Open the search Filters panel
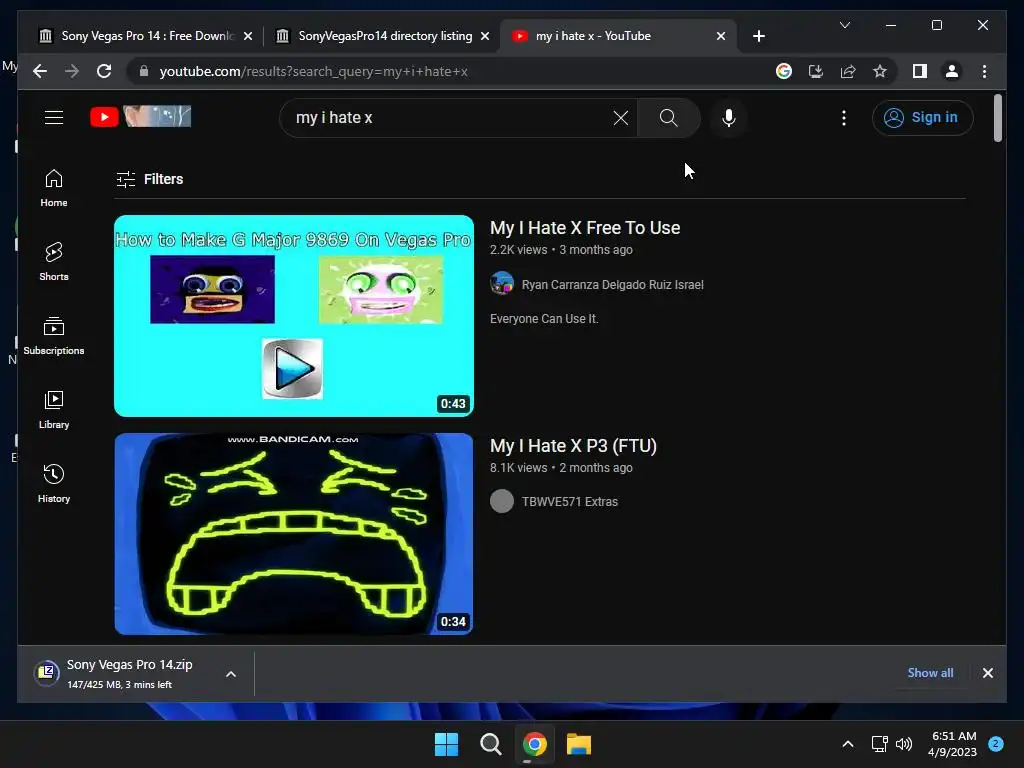The image size is (1024, 768). pos(150,179)
